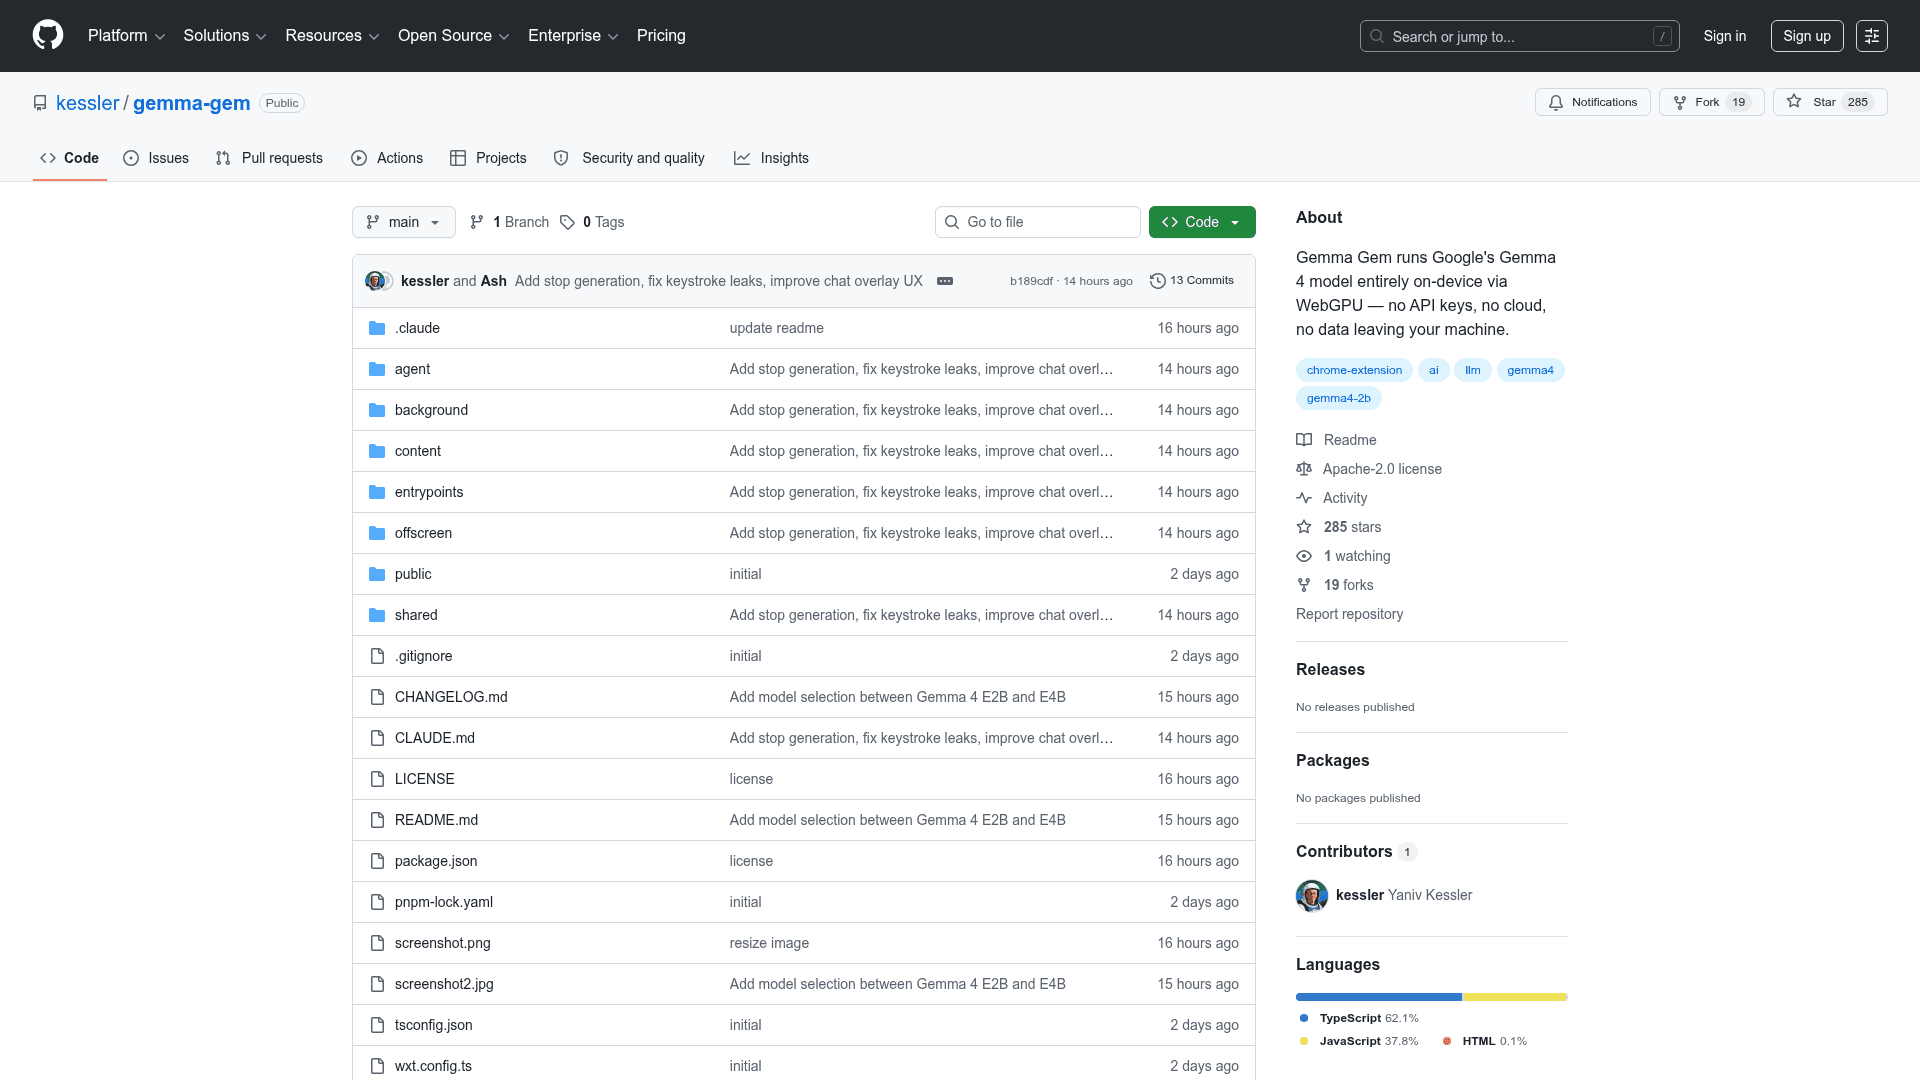The width and height of the screenshot is (1920, 1080).
Task: Click the chrome-extension topic tag
Action: click(x=1354, y=370)
